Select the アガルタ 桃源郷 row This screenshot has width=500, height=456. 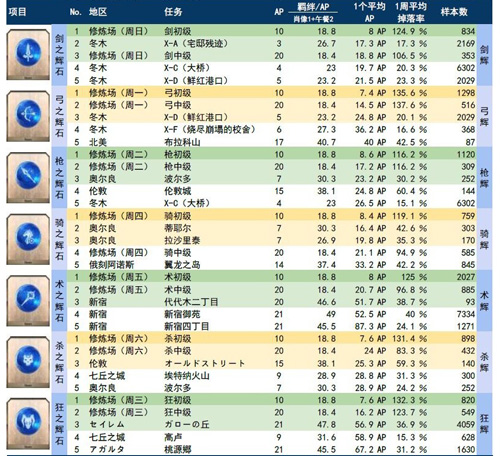272,449
